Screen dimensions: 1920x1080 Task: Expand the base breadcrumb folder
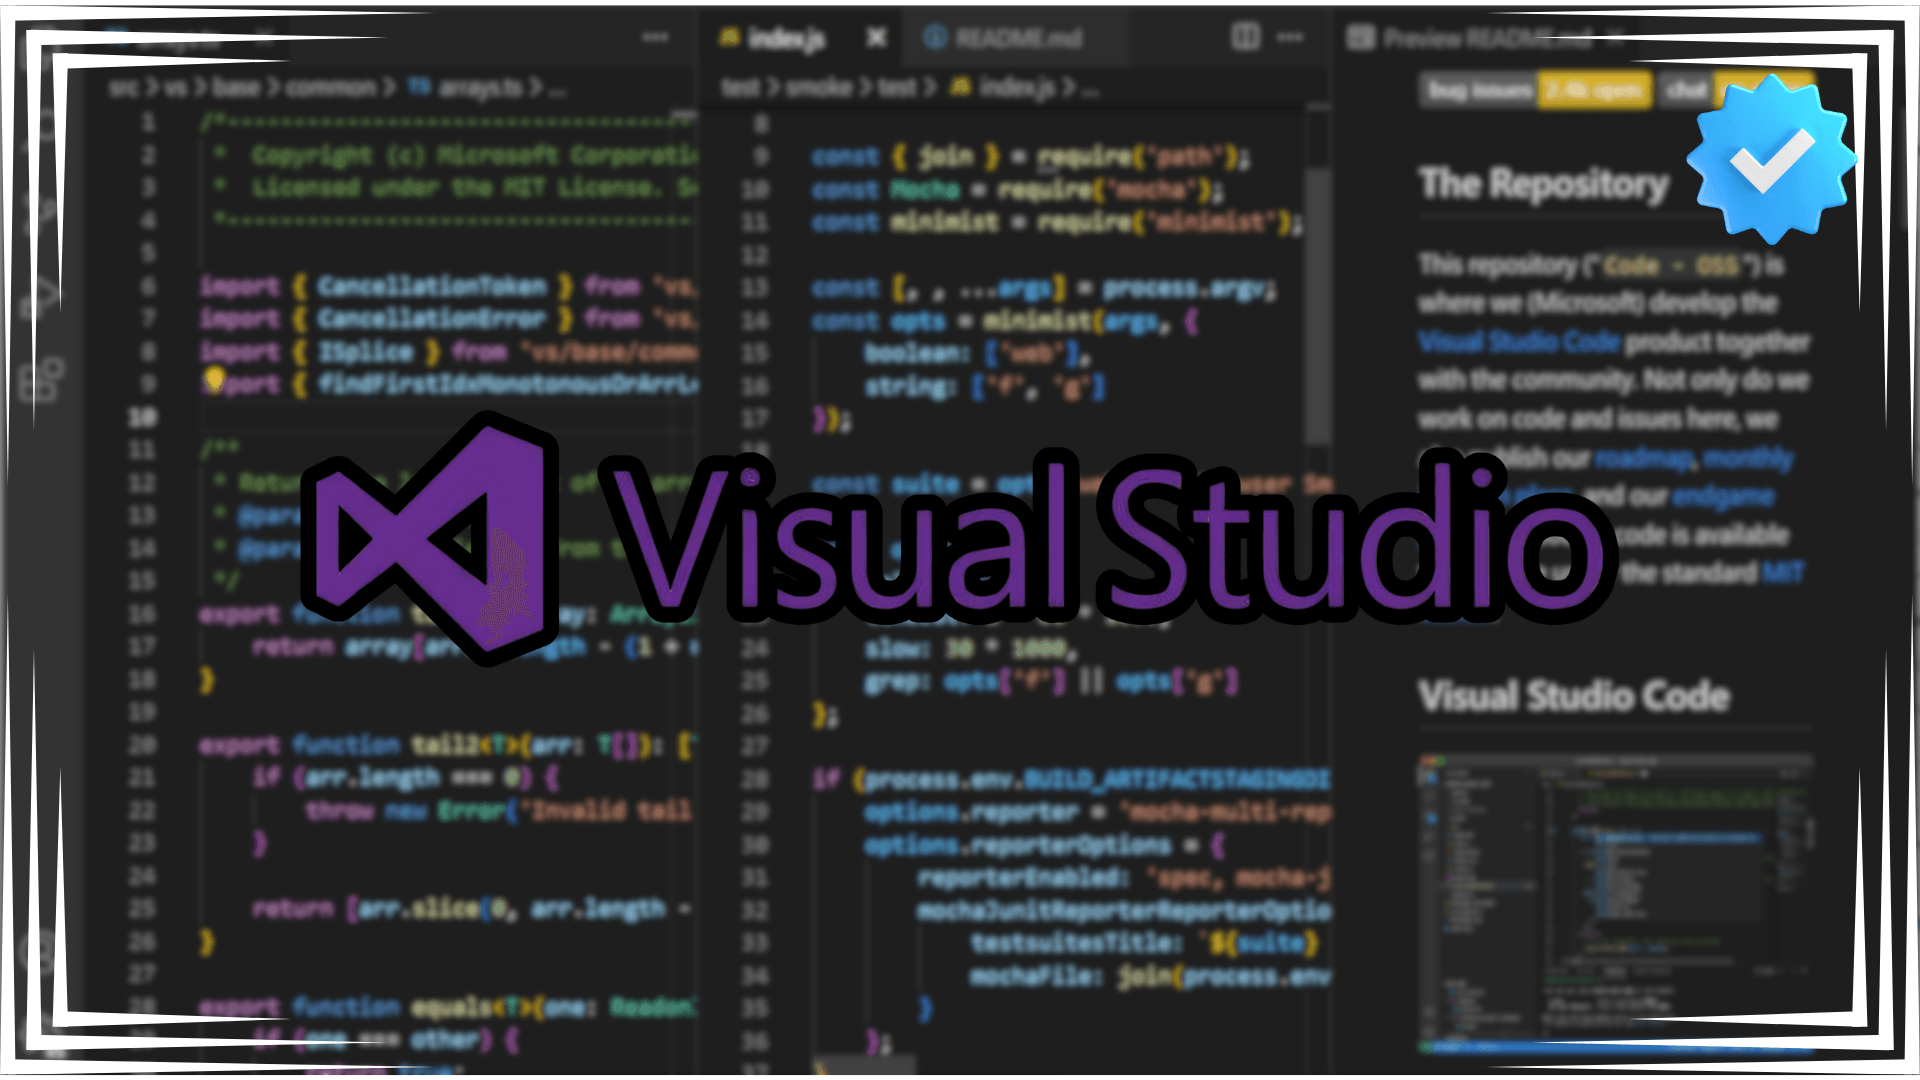pyautogui.click(x=237, y=88)
